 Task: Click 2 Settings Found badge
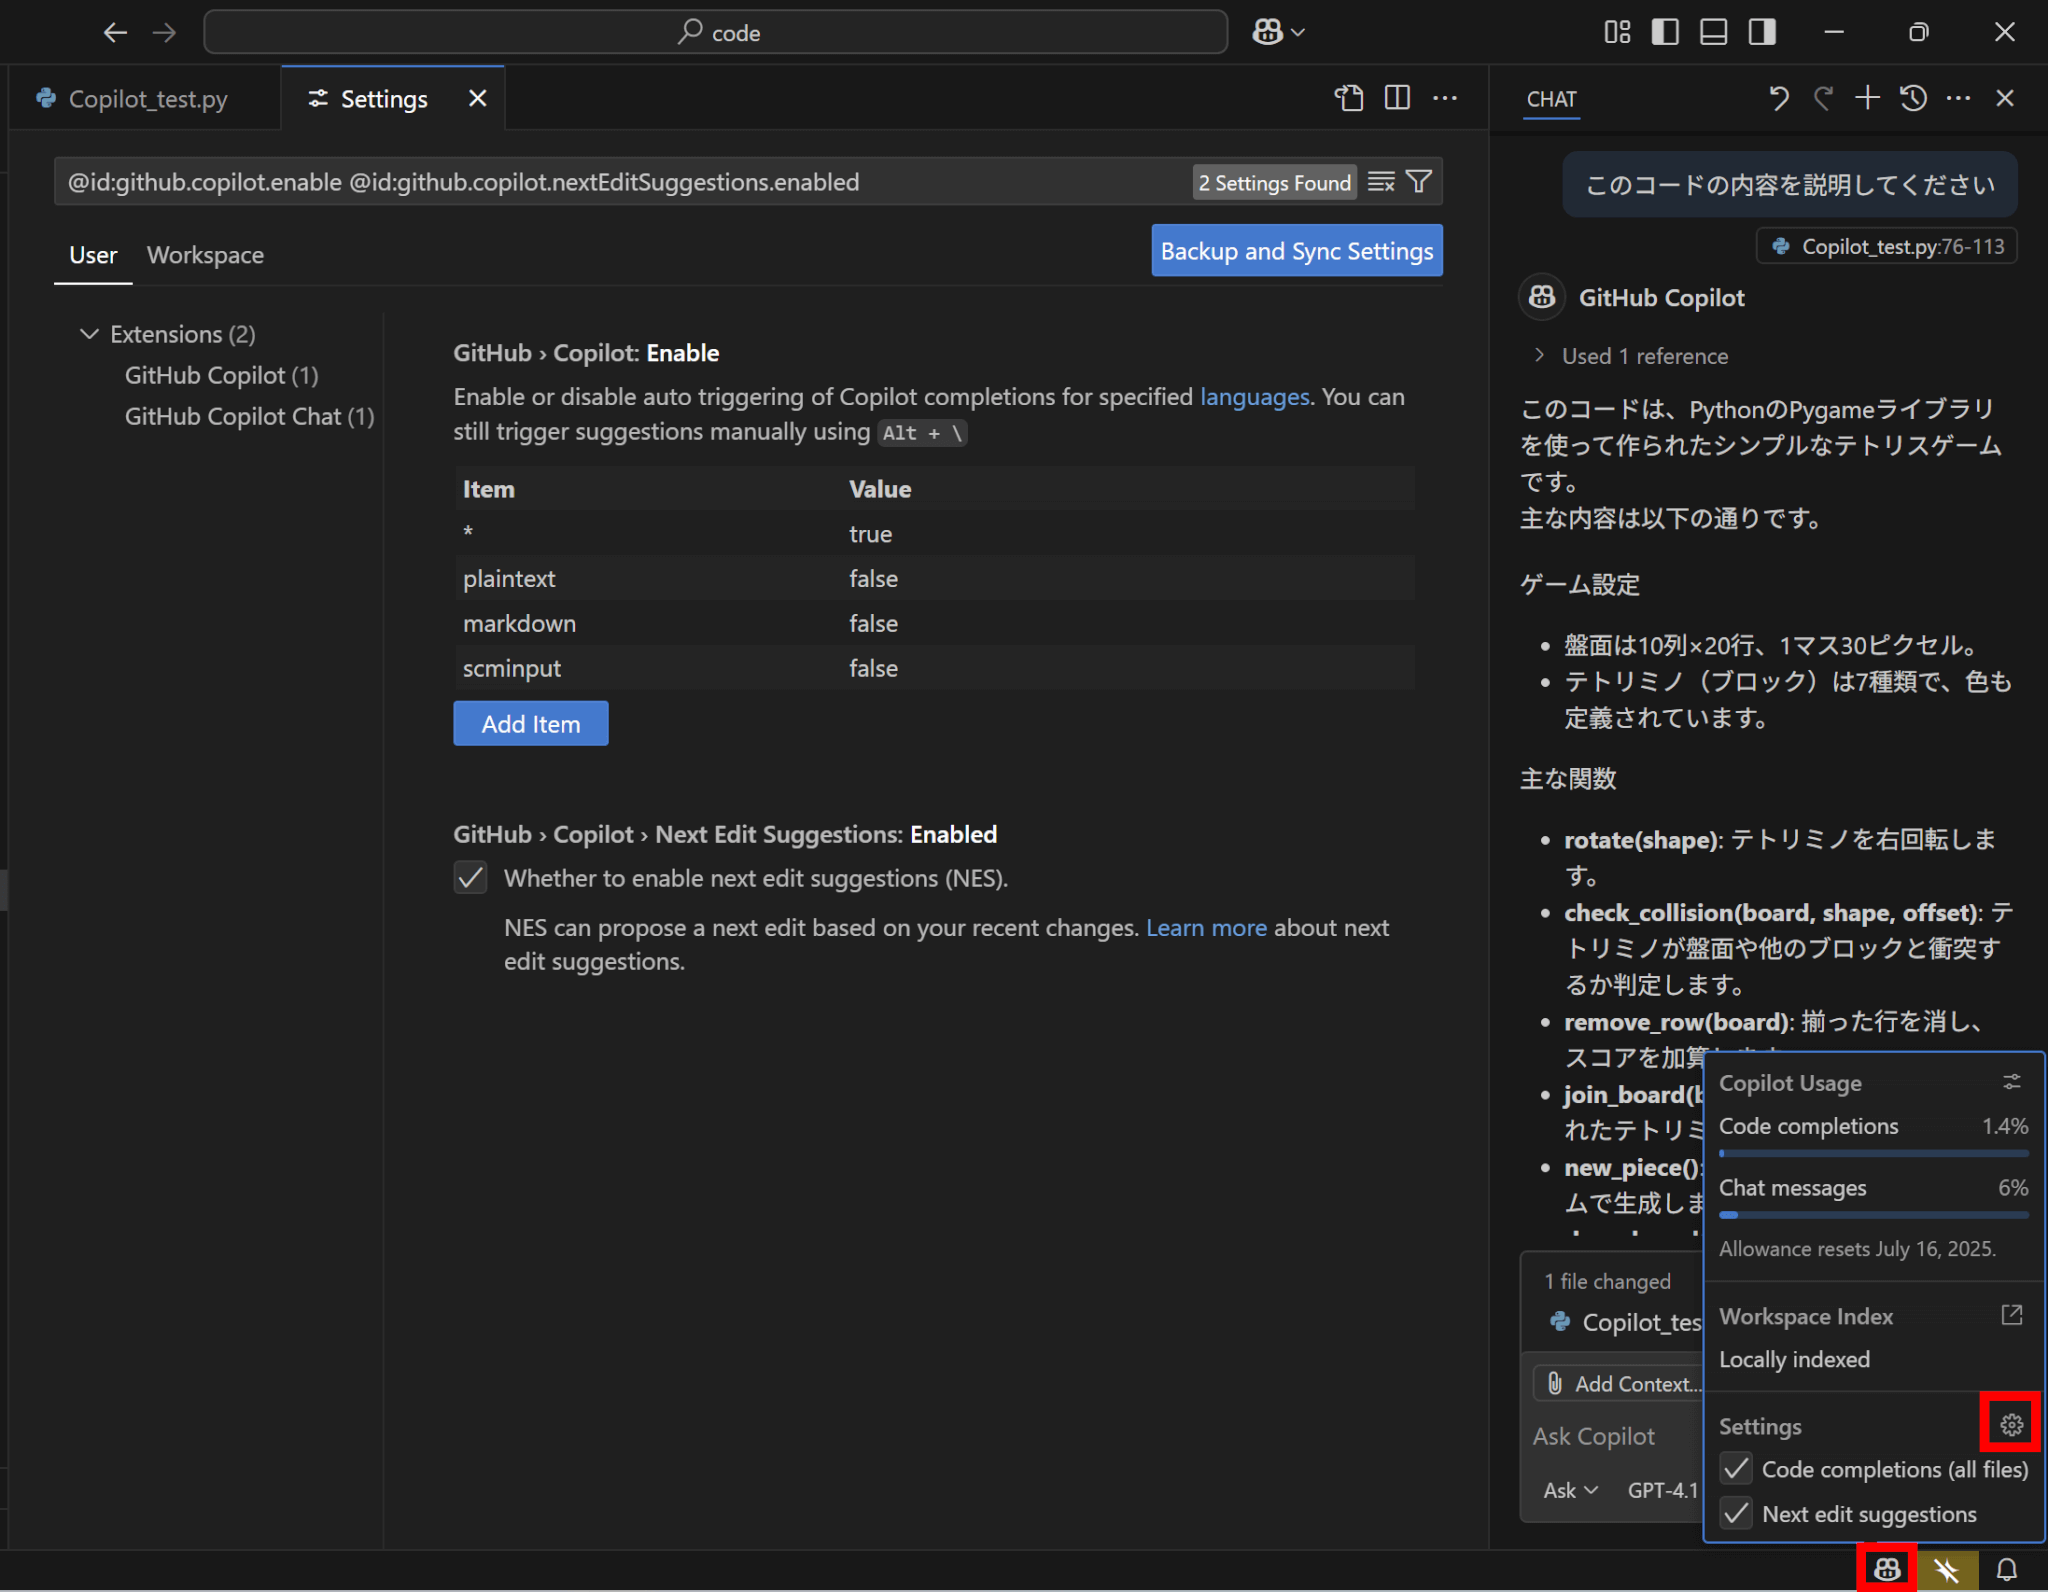1274,183
